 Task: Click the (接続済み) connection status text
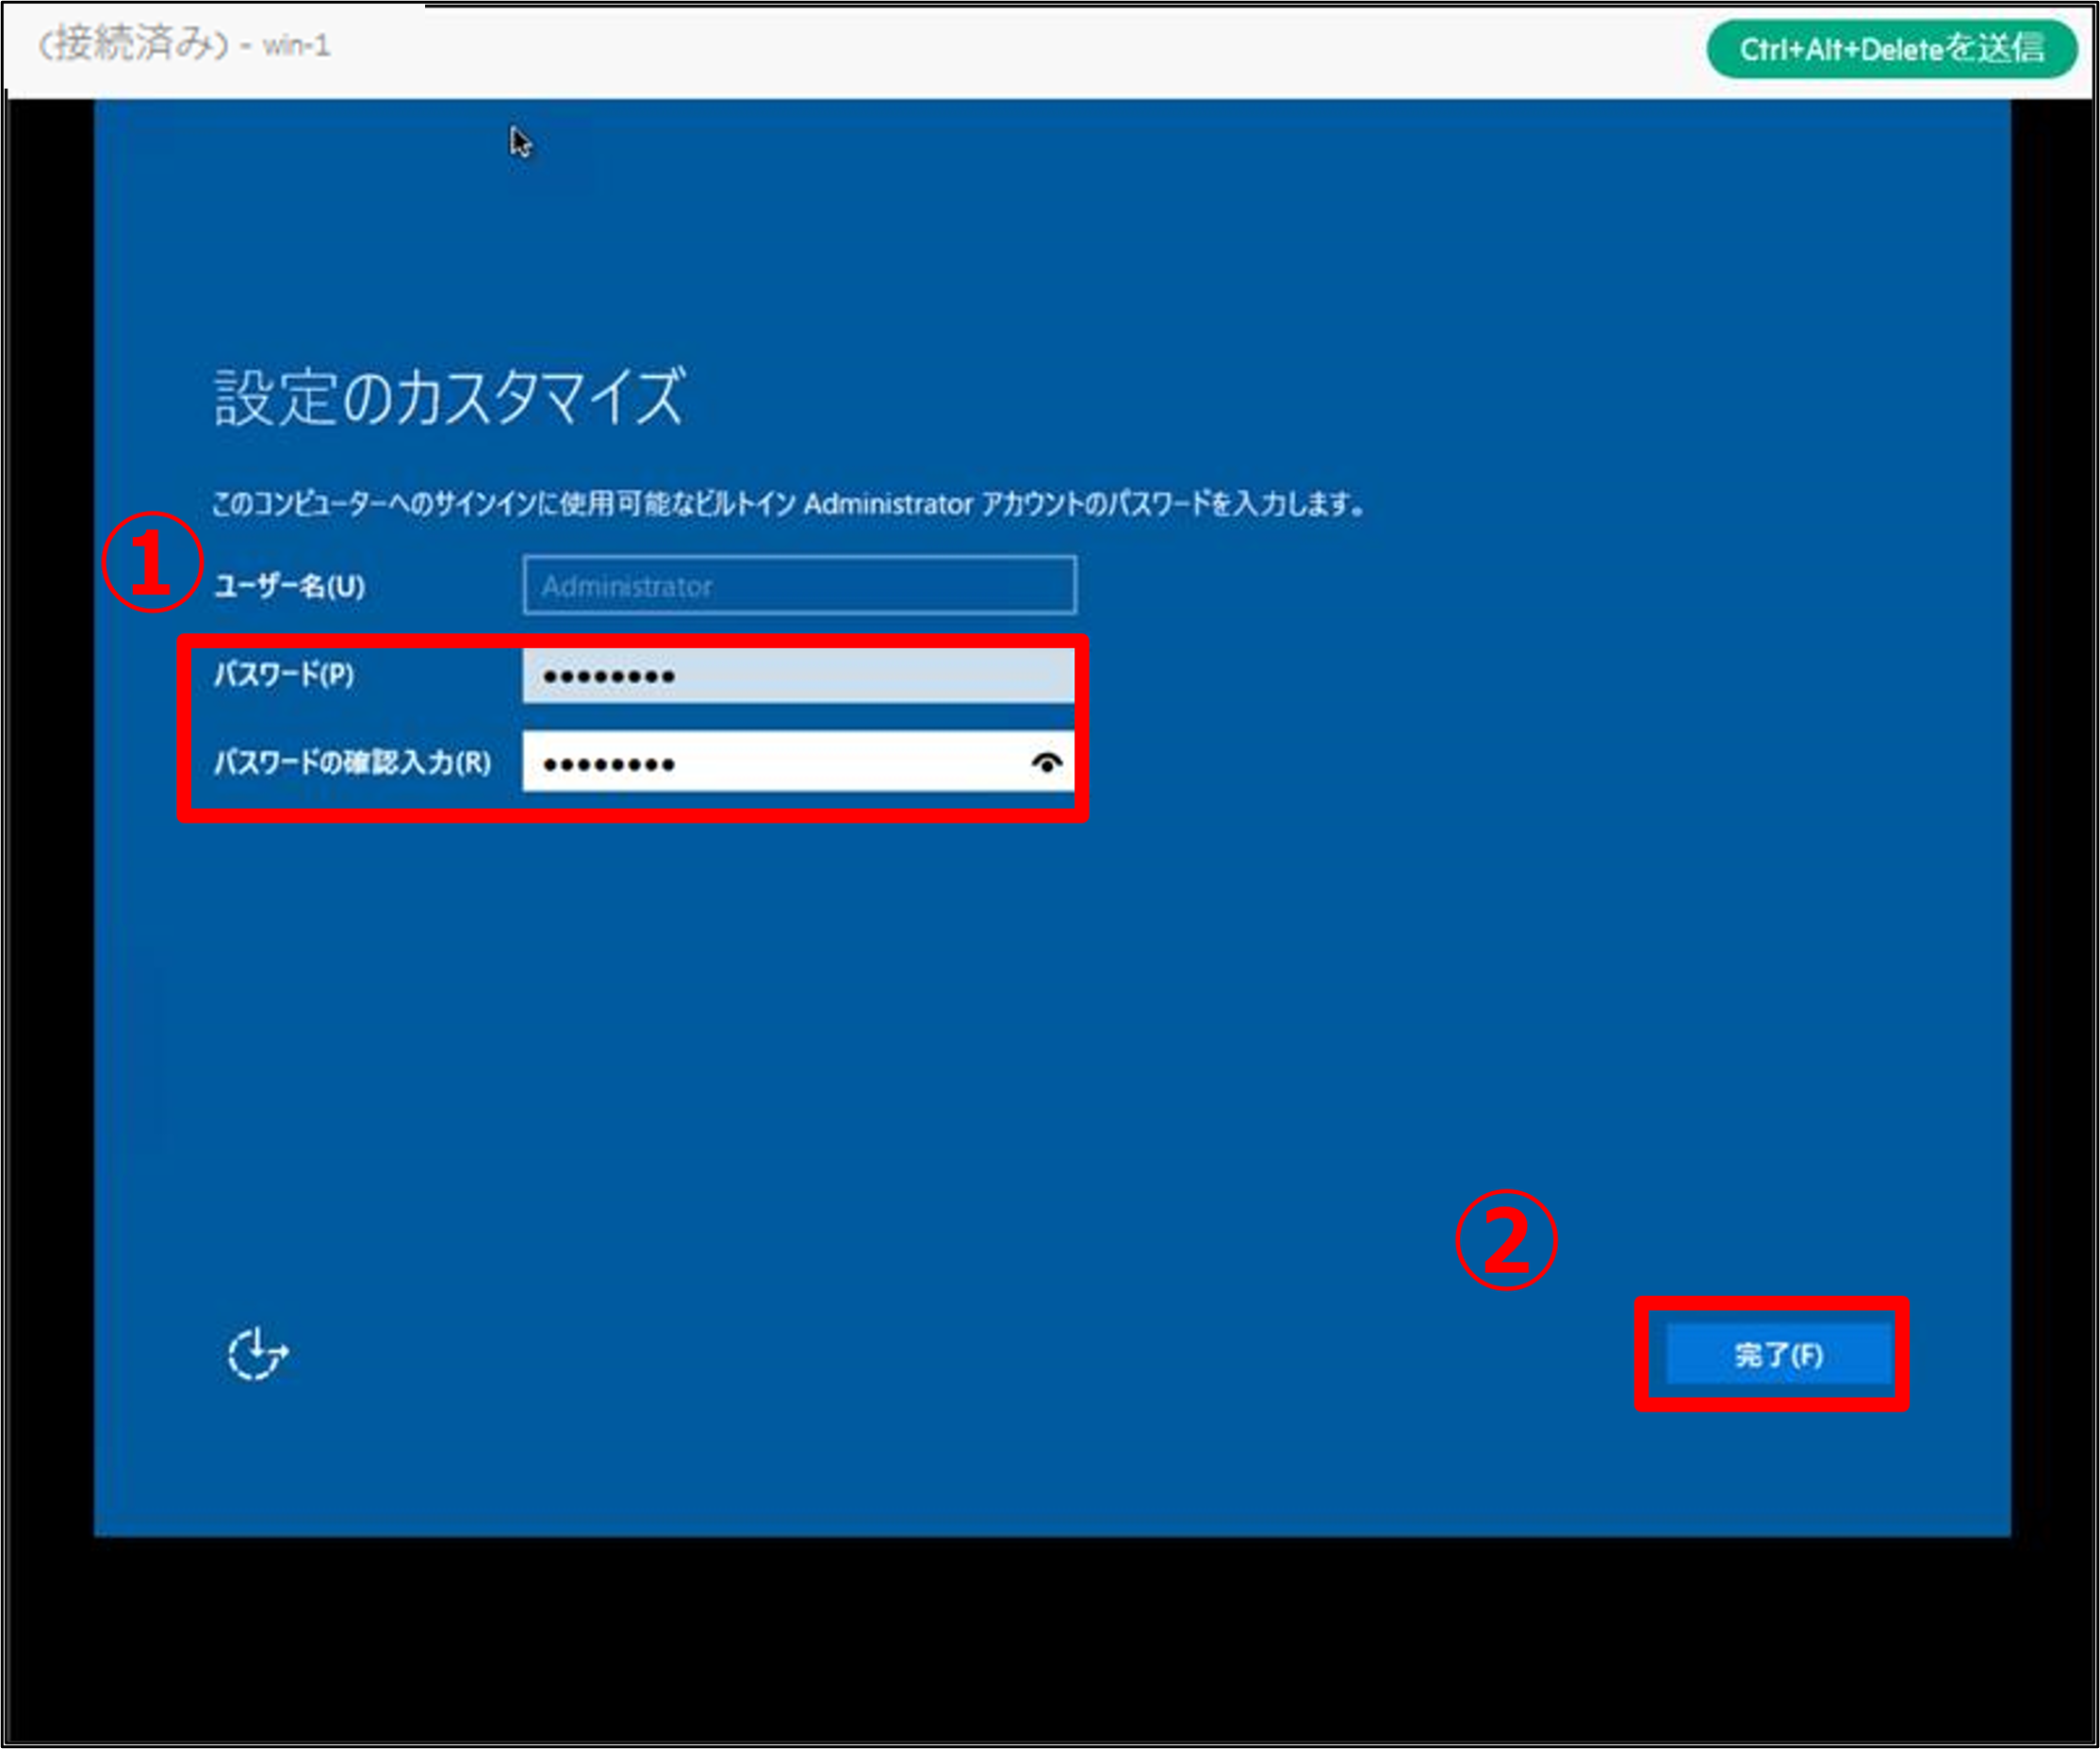tap(133, 45)
